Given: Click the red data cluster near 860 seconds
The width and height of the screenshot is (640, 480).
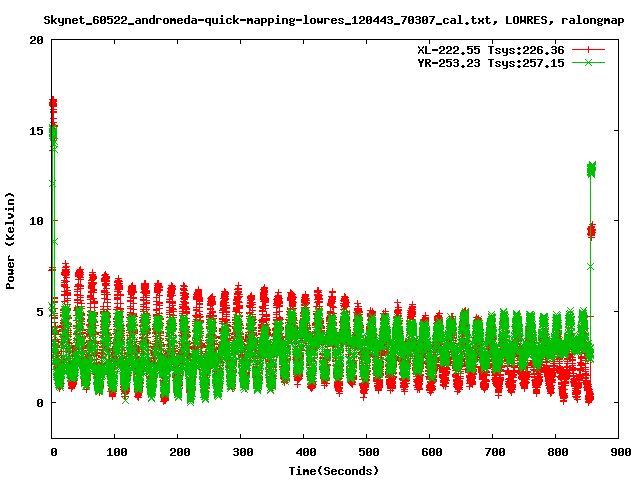Looking at the screenshot, I should pos(591,231).
